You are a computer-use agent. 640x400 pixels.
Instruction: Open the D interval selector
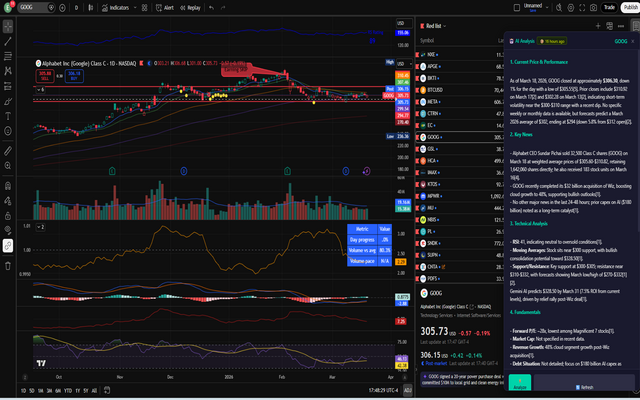(76, 8)
